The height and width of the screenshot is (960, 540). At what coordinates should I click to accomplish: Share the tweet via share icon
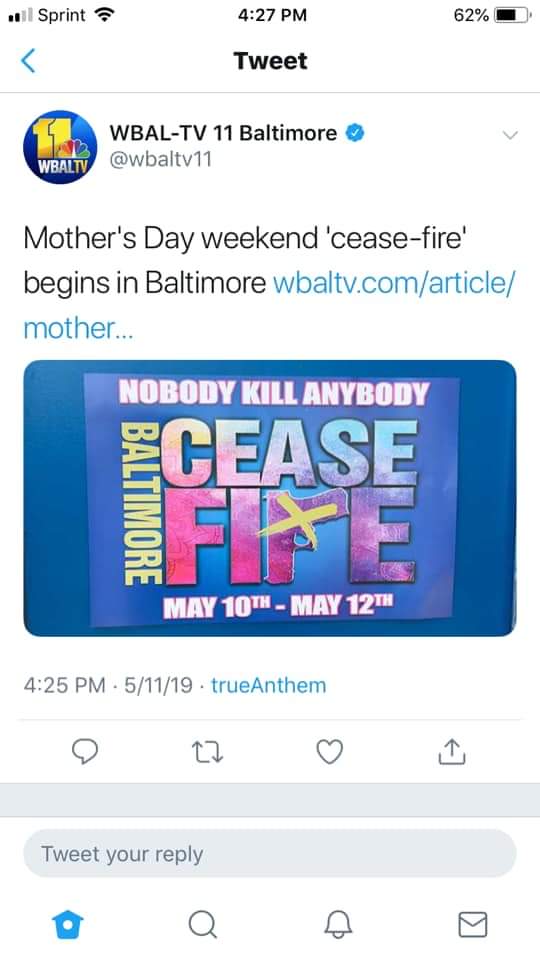[452, 751]
